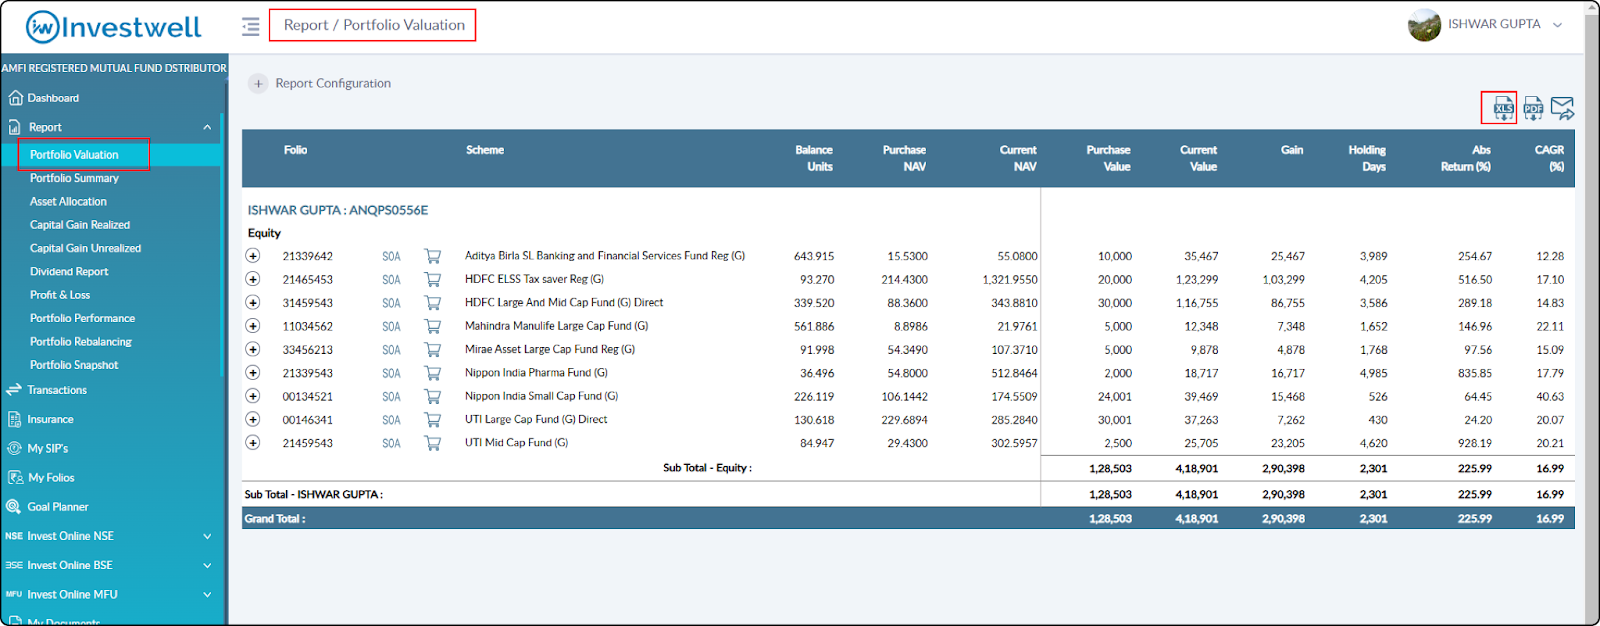Click Insurance document icon

[x=14, y=419]
